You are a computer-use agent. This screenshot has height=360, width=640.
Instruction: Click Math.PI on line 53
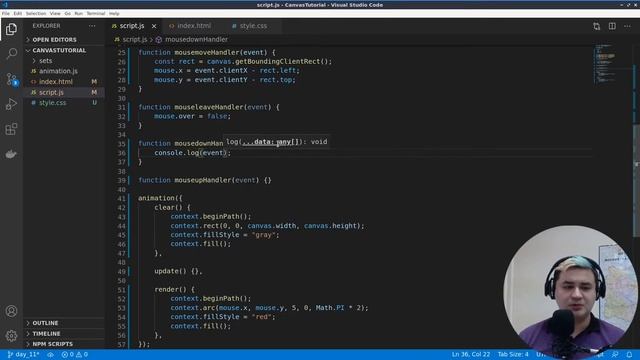(330, 308)
